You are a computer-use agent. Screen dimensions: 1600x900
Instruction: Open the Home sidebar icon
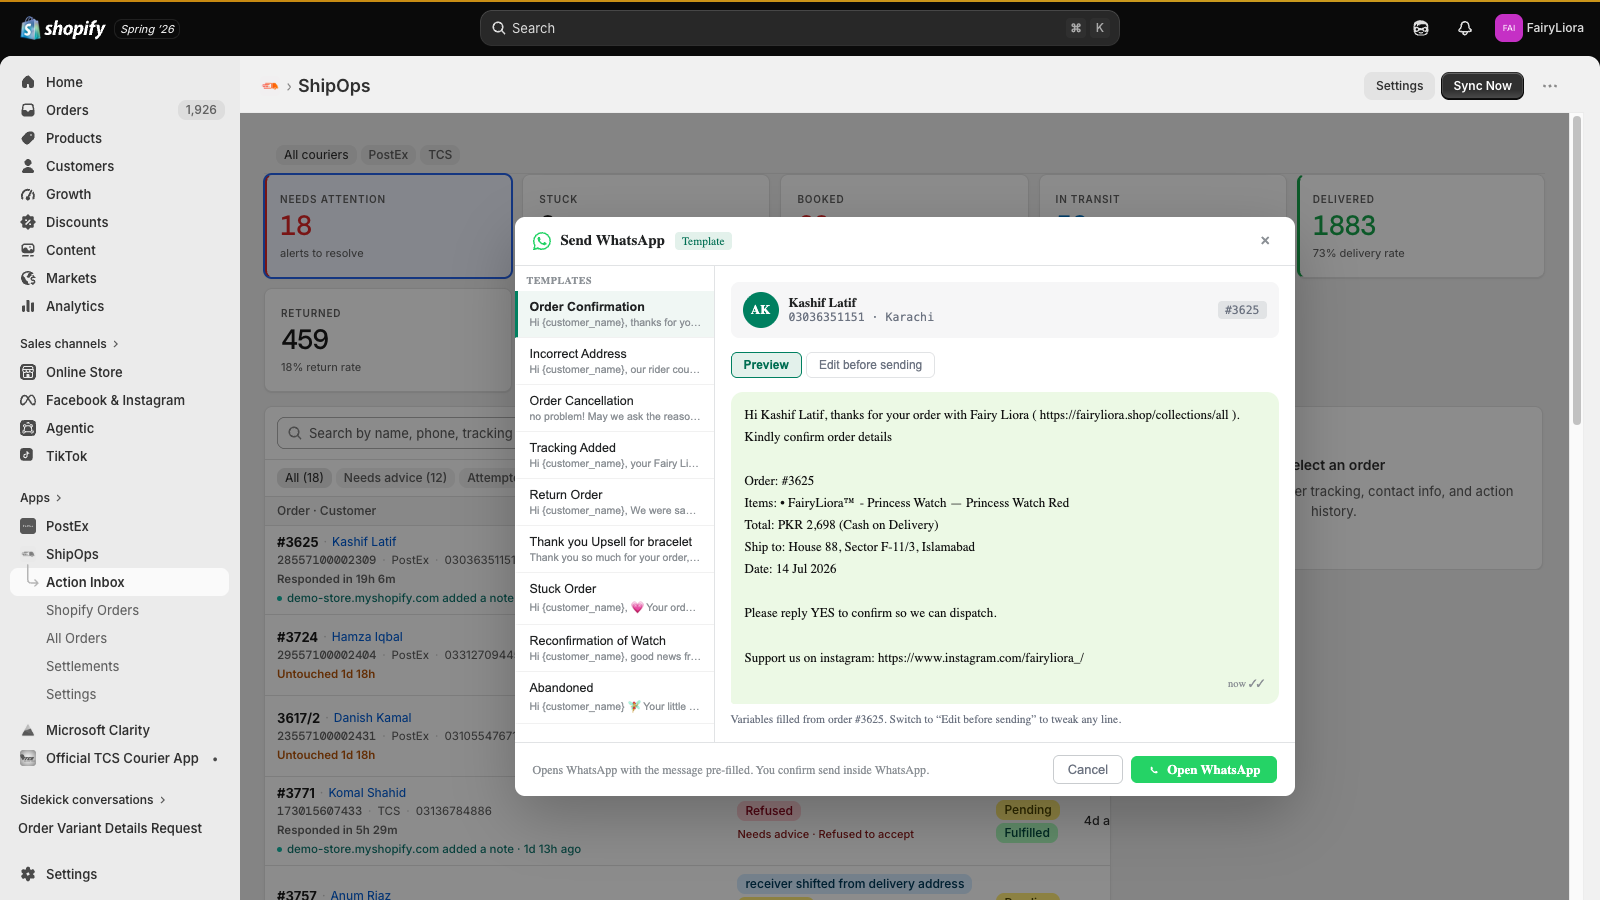[28, 82]
